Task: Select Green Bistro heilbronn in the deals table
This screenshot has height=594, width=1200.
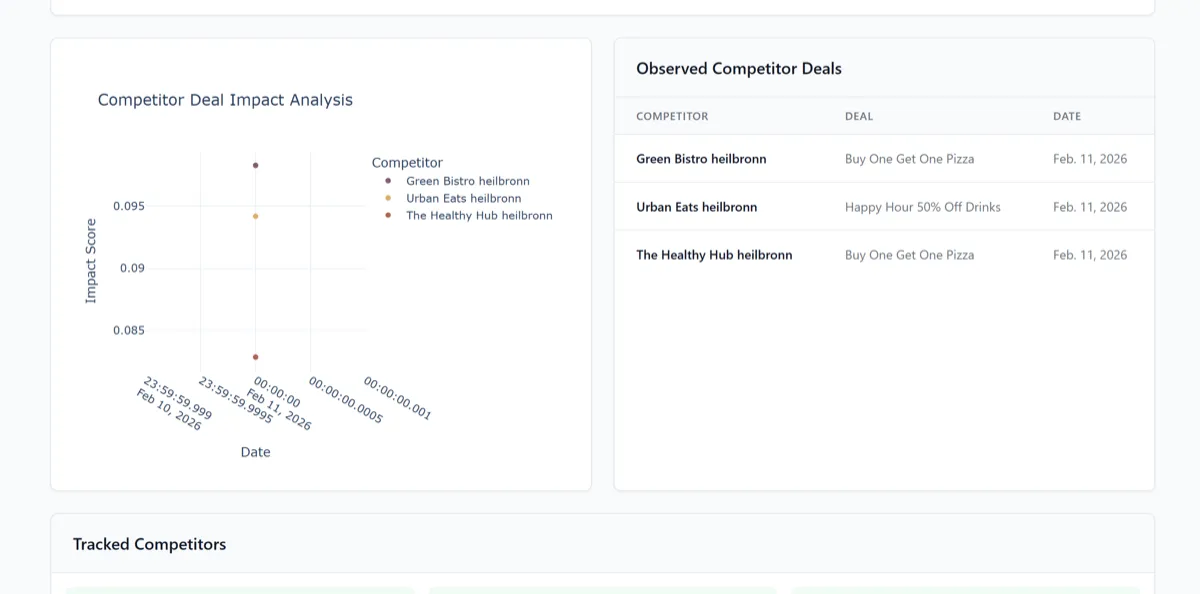Action: click(701, 159)
